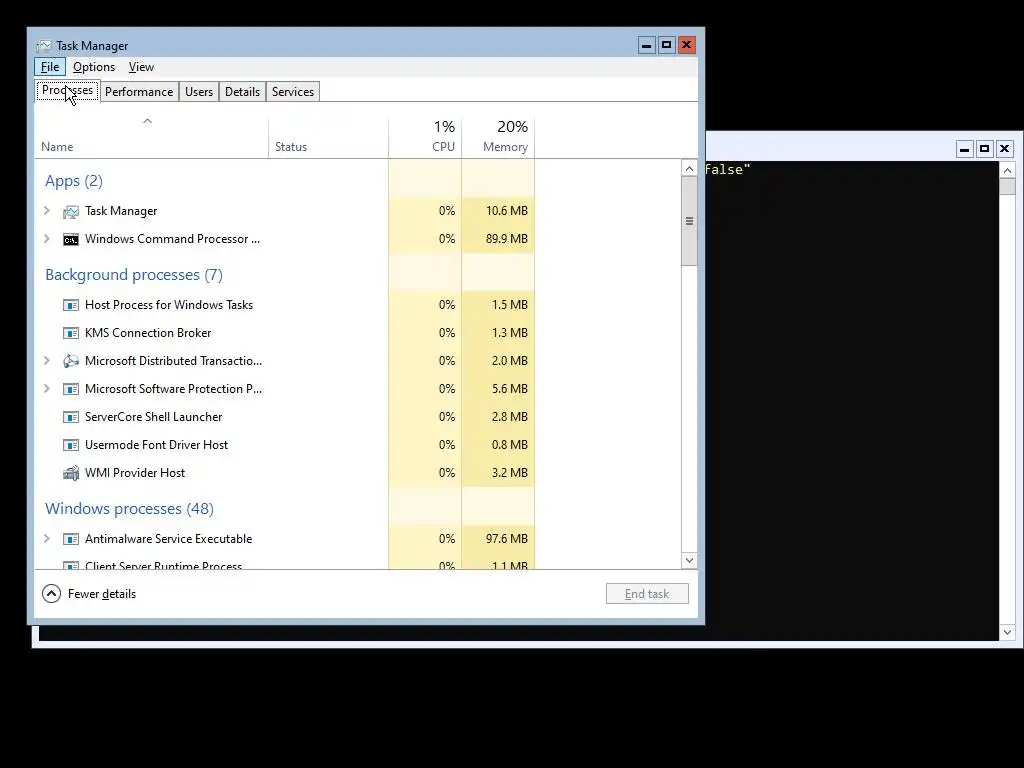Expand Antimalware Service Executable row
The width and height of the screenshot is (1024, 768).
(x=46, y=539)
